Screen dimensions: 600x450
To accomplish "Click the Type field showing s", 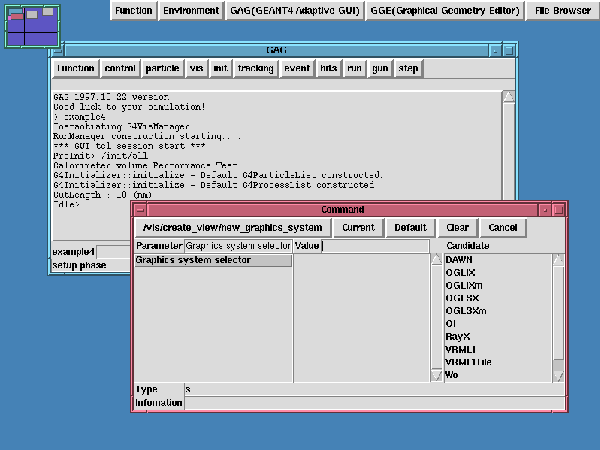I will click(x=374, y=390).
